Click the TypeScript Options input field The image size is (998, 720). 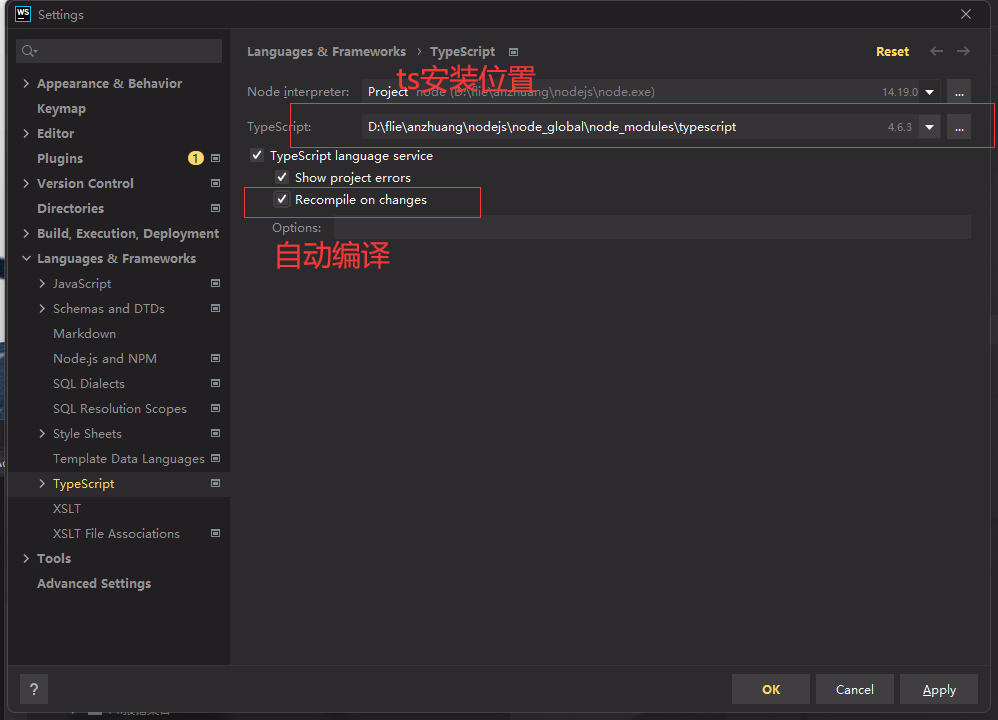click(652, 227)
